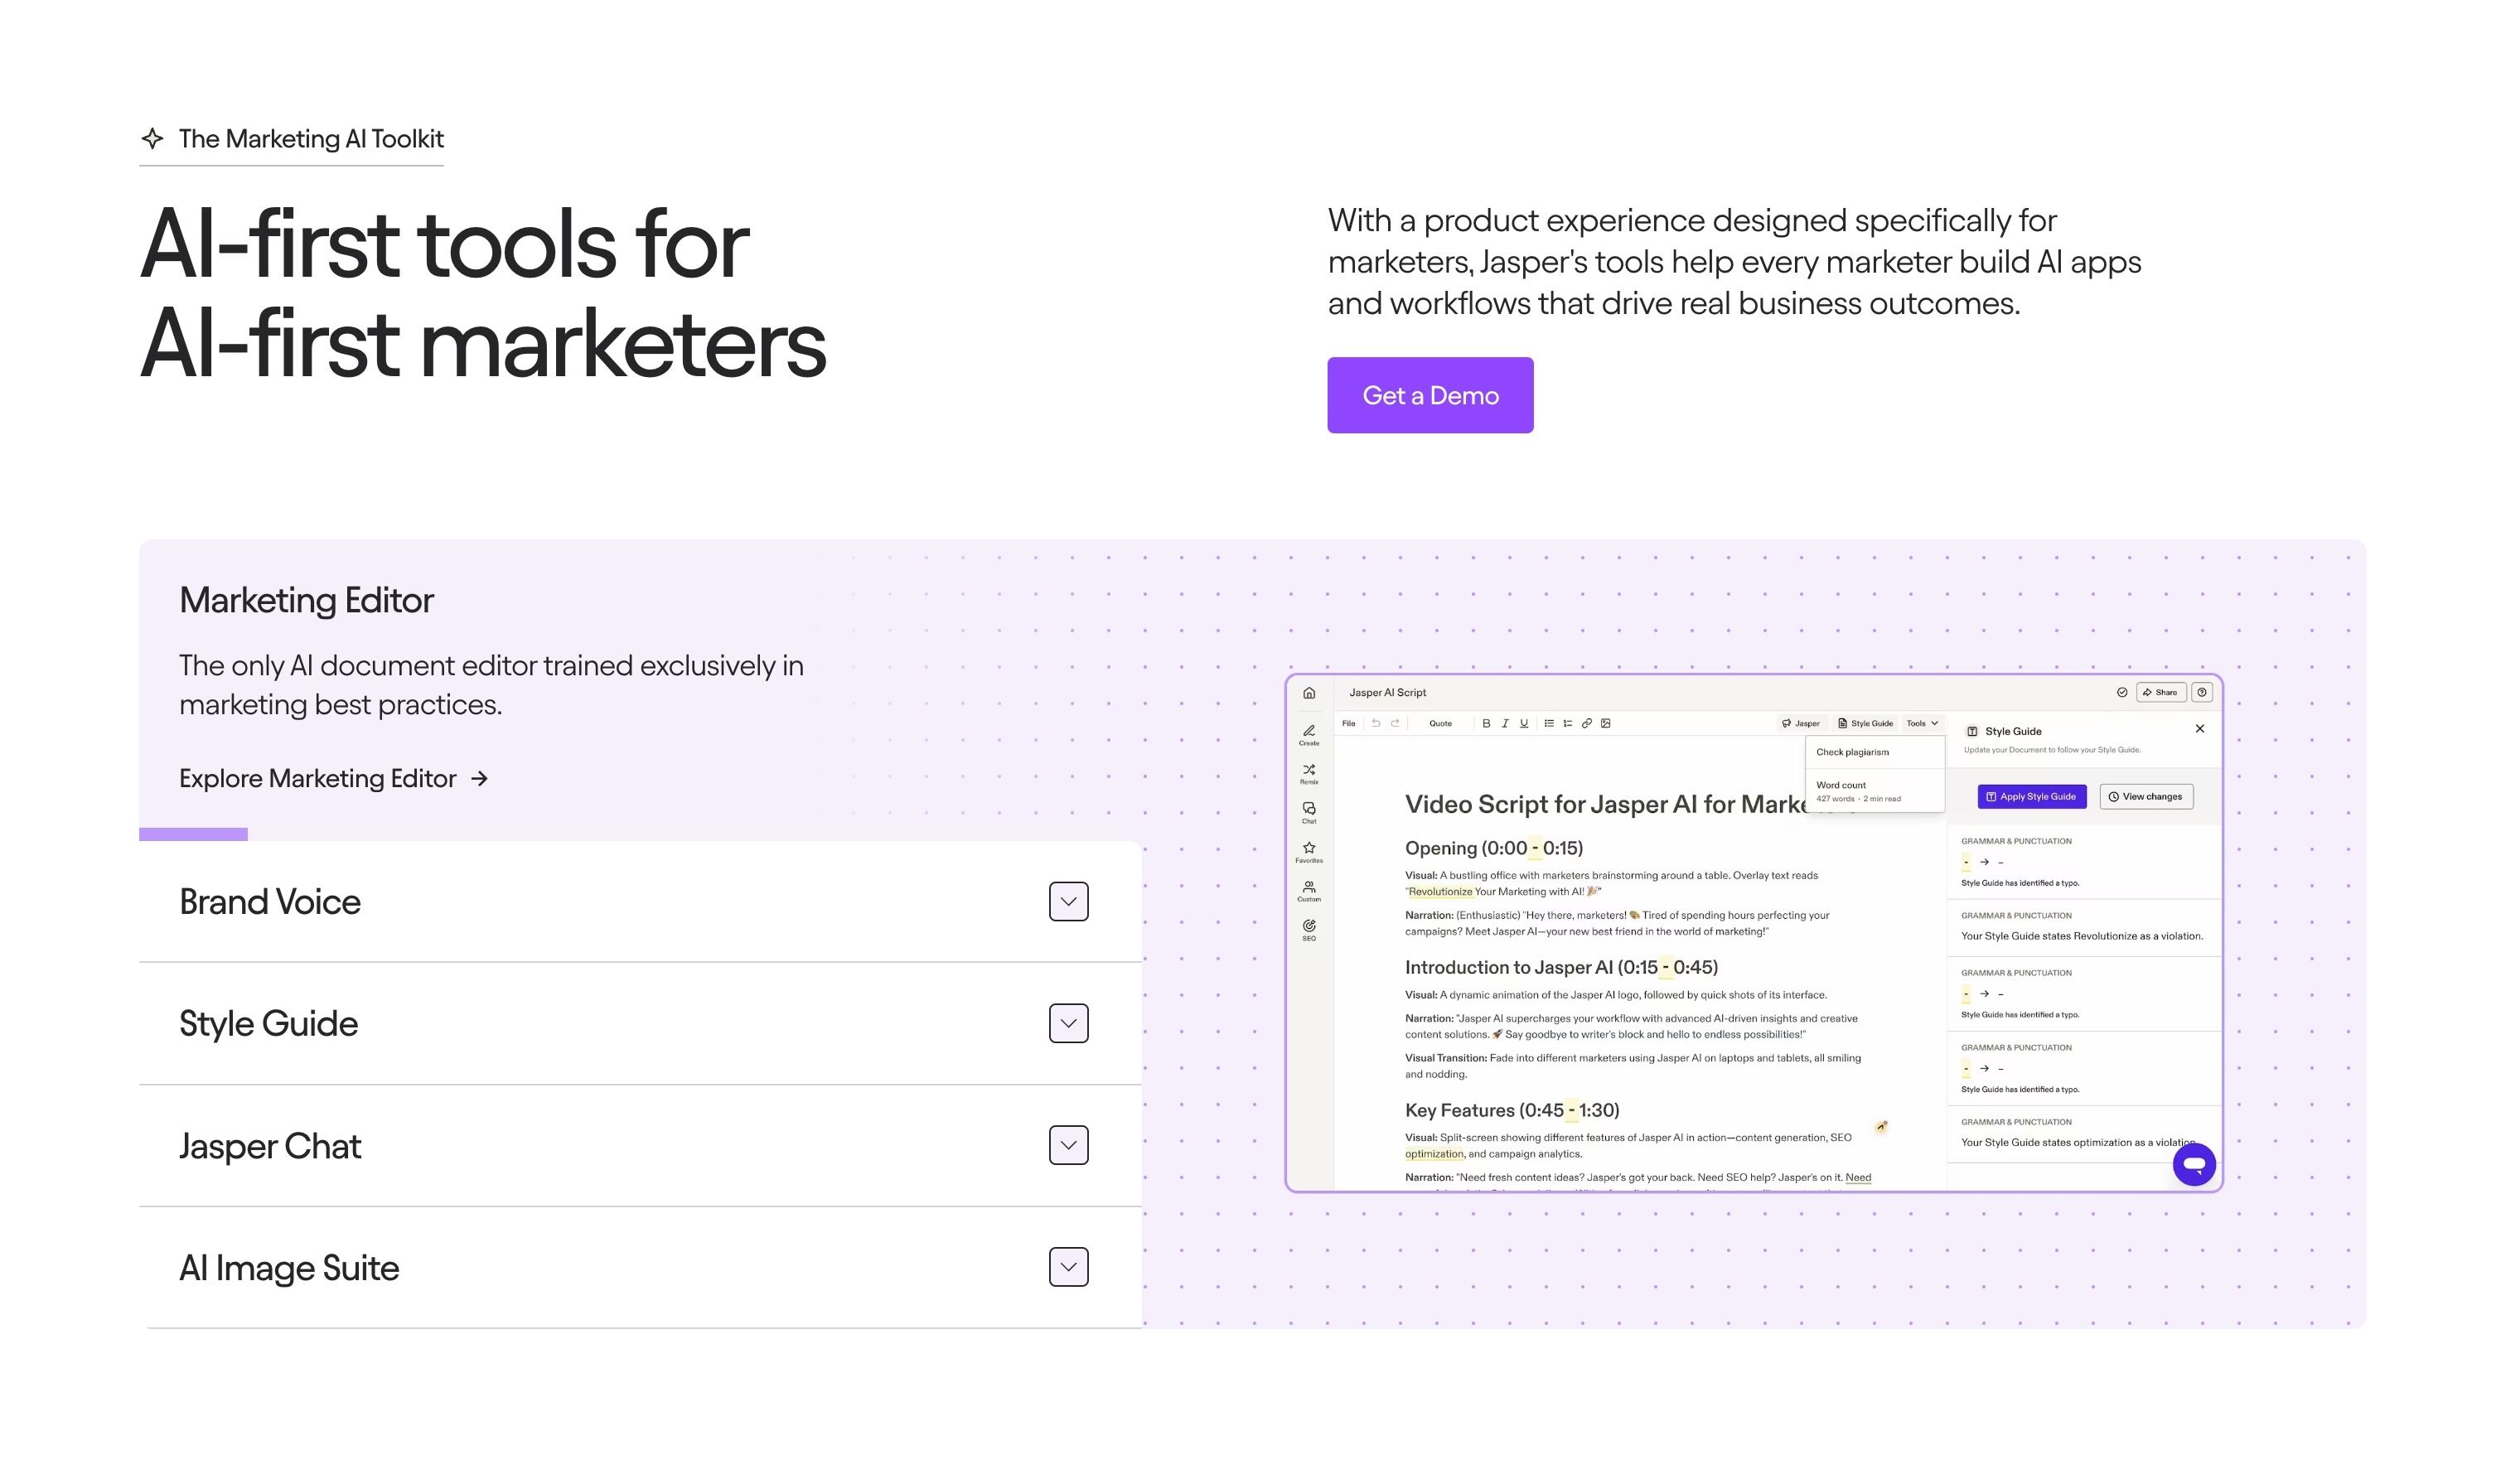Viewport: 2506px width, 1484px height.
Task: Follow the Explore Marketing Editor link
Action: click(x=334, y=778)
